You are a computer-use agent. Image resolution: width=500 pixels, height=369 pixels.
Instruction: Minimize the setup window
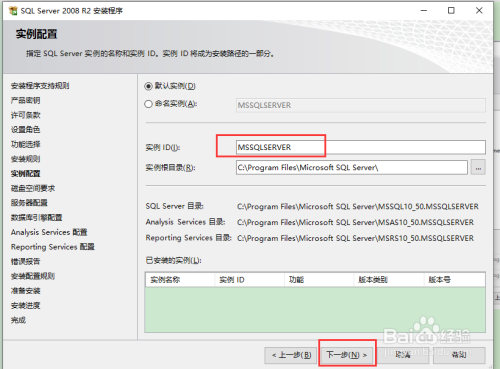point(424,11)
